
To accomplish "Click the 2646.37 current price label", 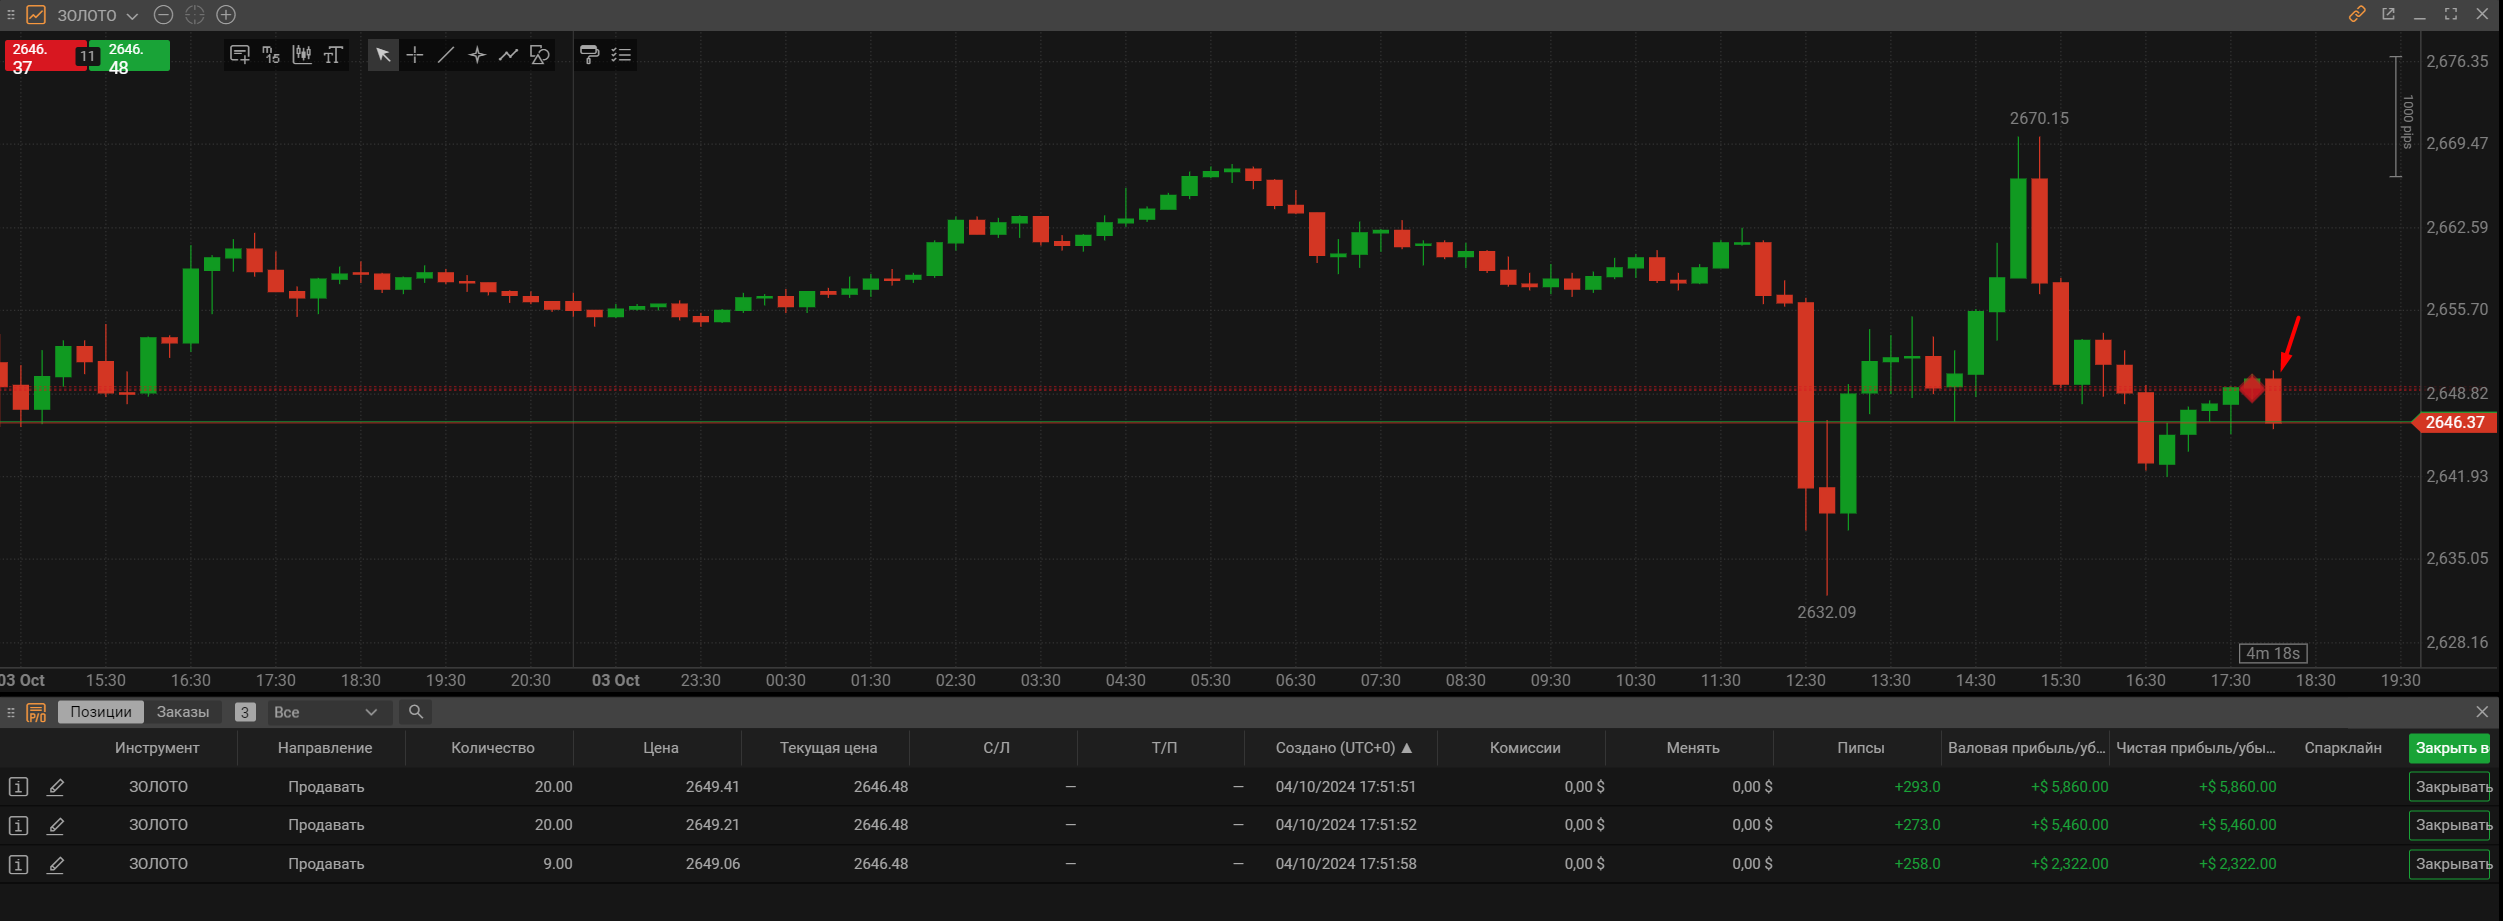I will click(x=2454, y=422).
